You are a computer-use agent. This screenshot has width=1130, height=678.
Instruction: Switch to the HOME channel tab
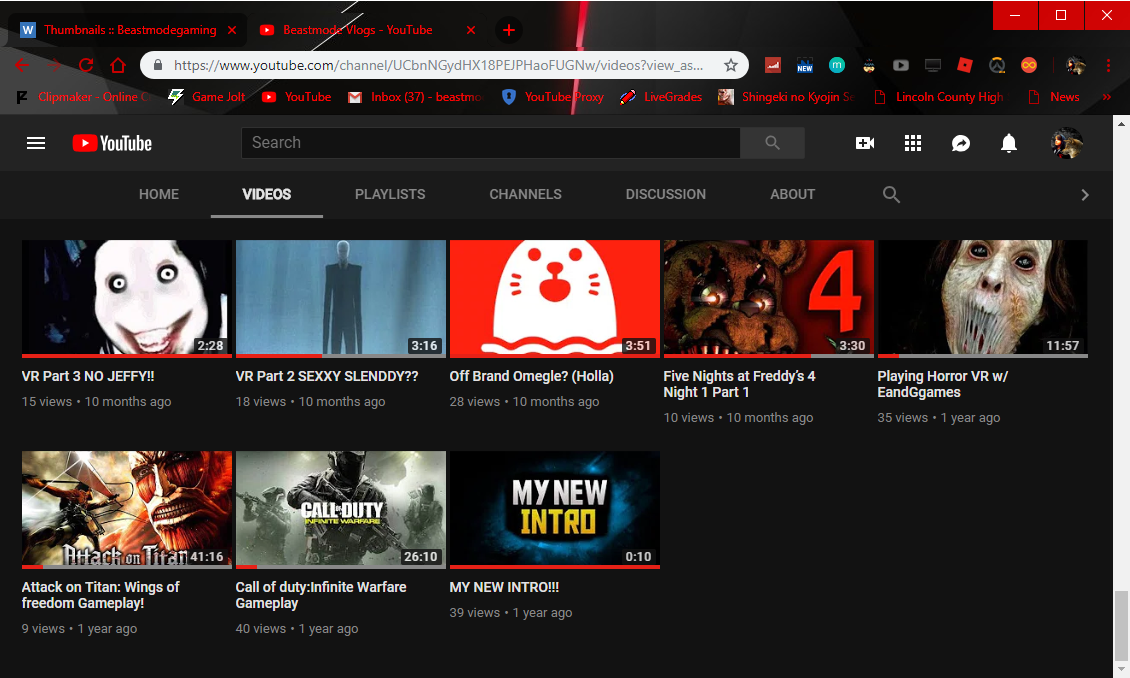click(159, 195)
